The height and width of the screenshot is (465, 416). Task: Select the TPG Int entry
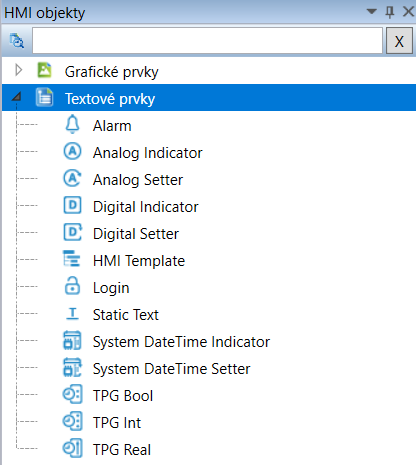click(117, 423)
